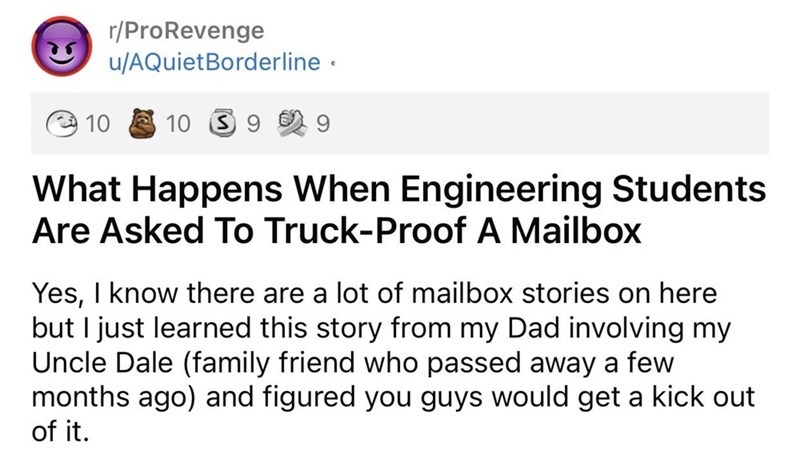Click the count 9 beside the Silver award
The height and width of the screenshot is (454, 800).
click(x=253, y=124)
